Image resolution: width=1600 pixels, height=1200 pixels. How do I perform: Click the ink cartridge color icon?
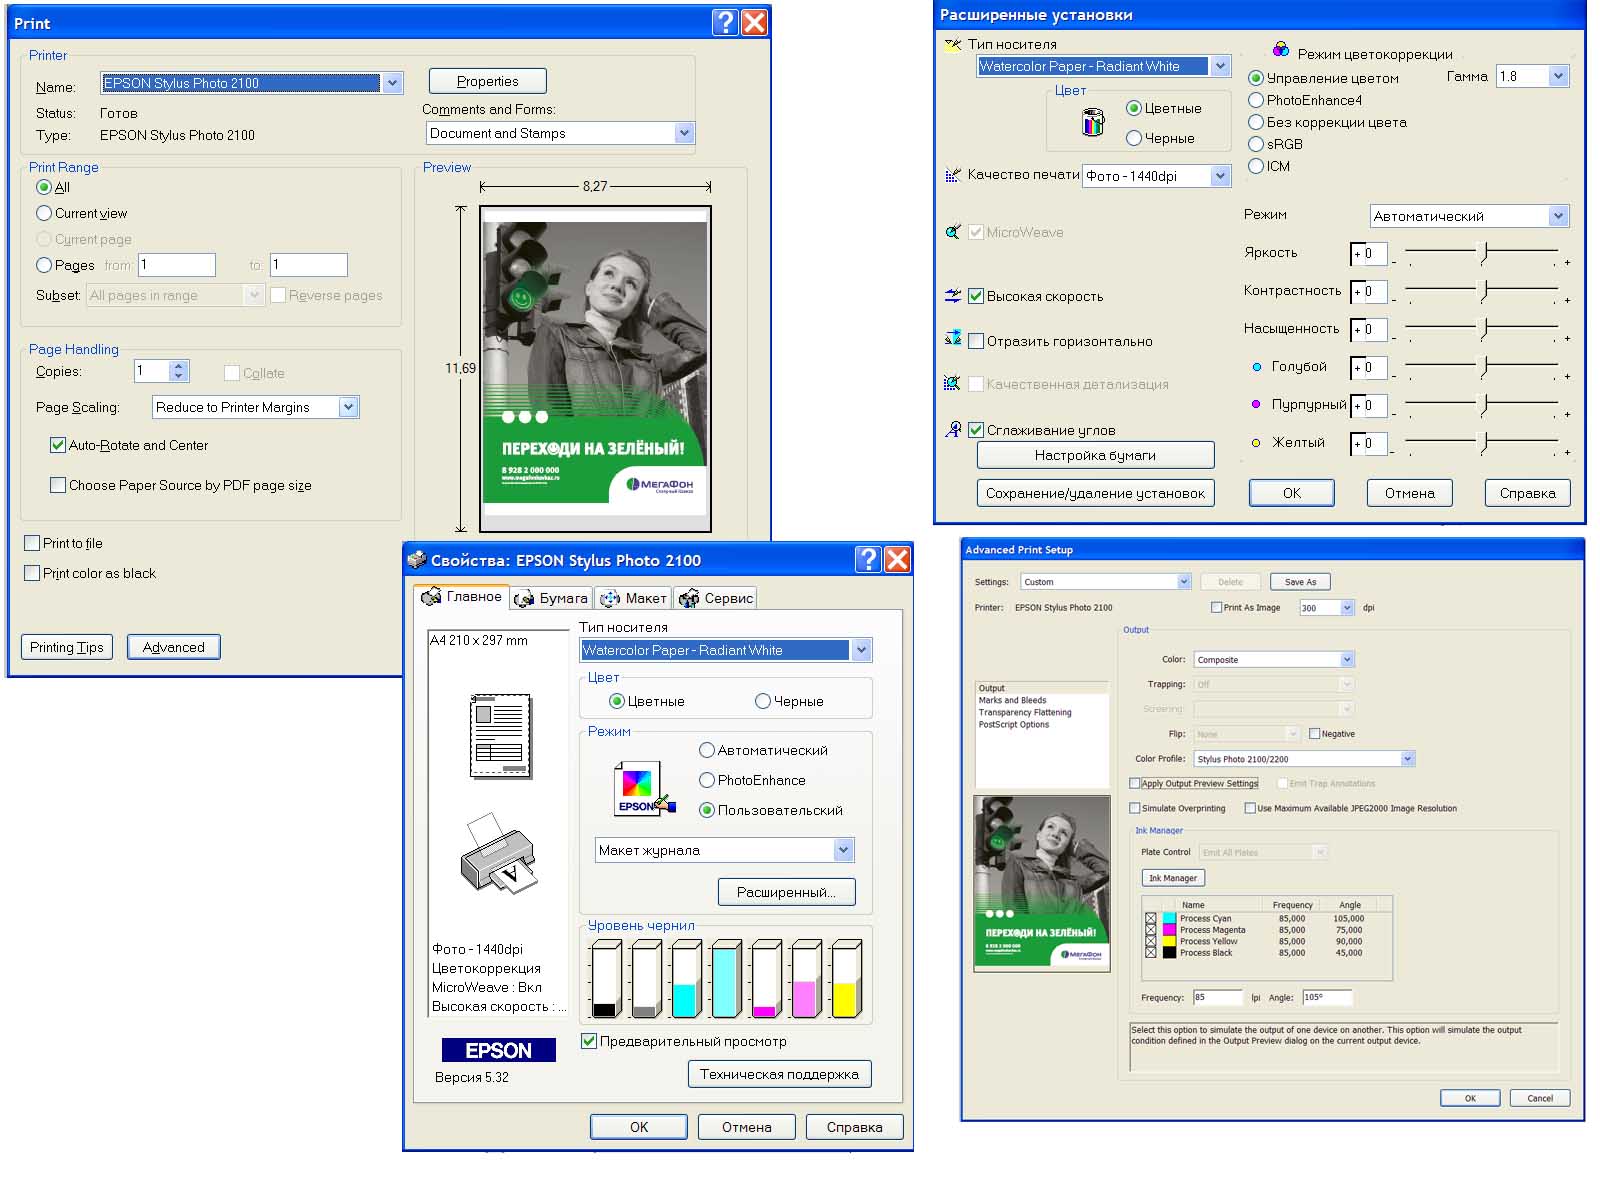(1093, 122)
